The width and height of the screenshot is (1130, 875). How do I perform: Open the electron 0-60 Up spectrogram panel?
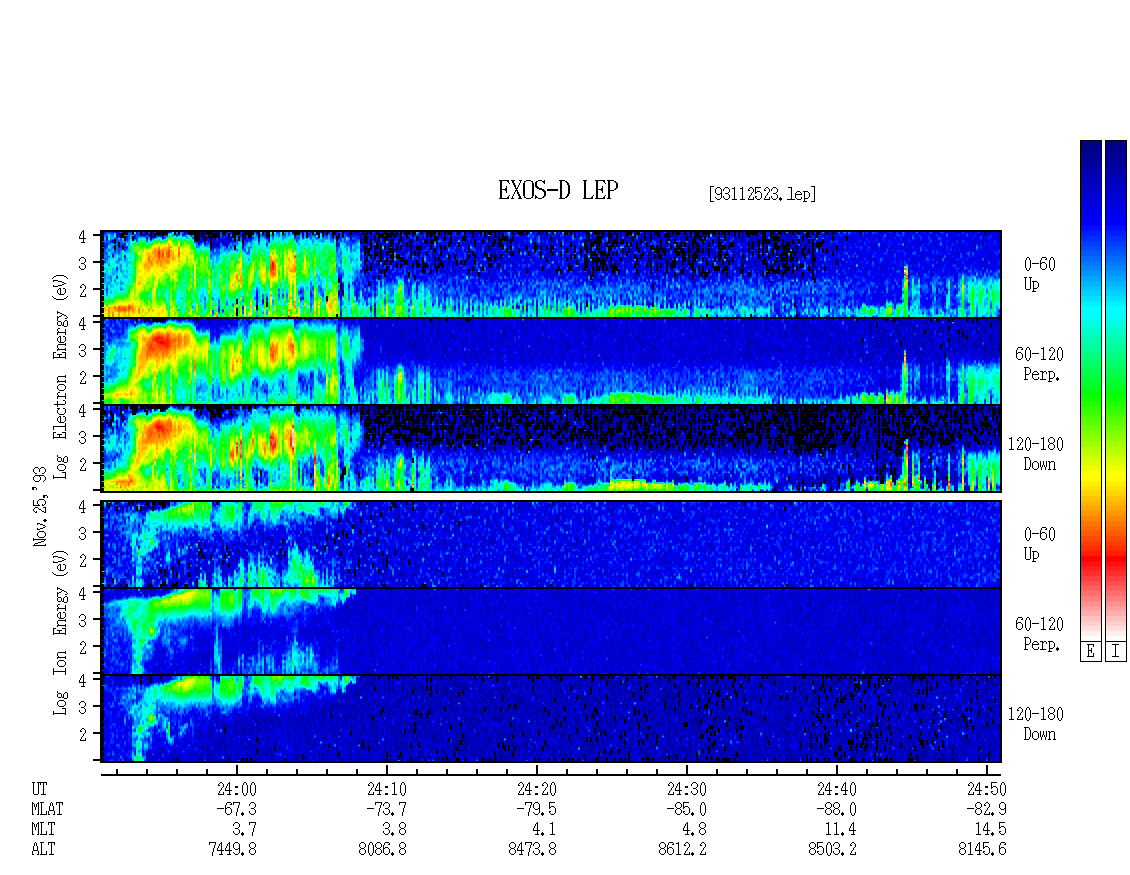click(551, 274)
